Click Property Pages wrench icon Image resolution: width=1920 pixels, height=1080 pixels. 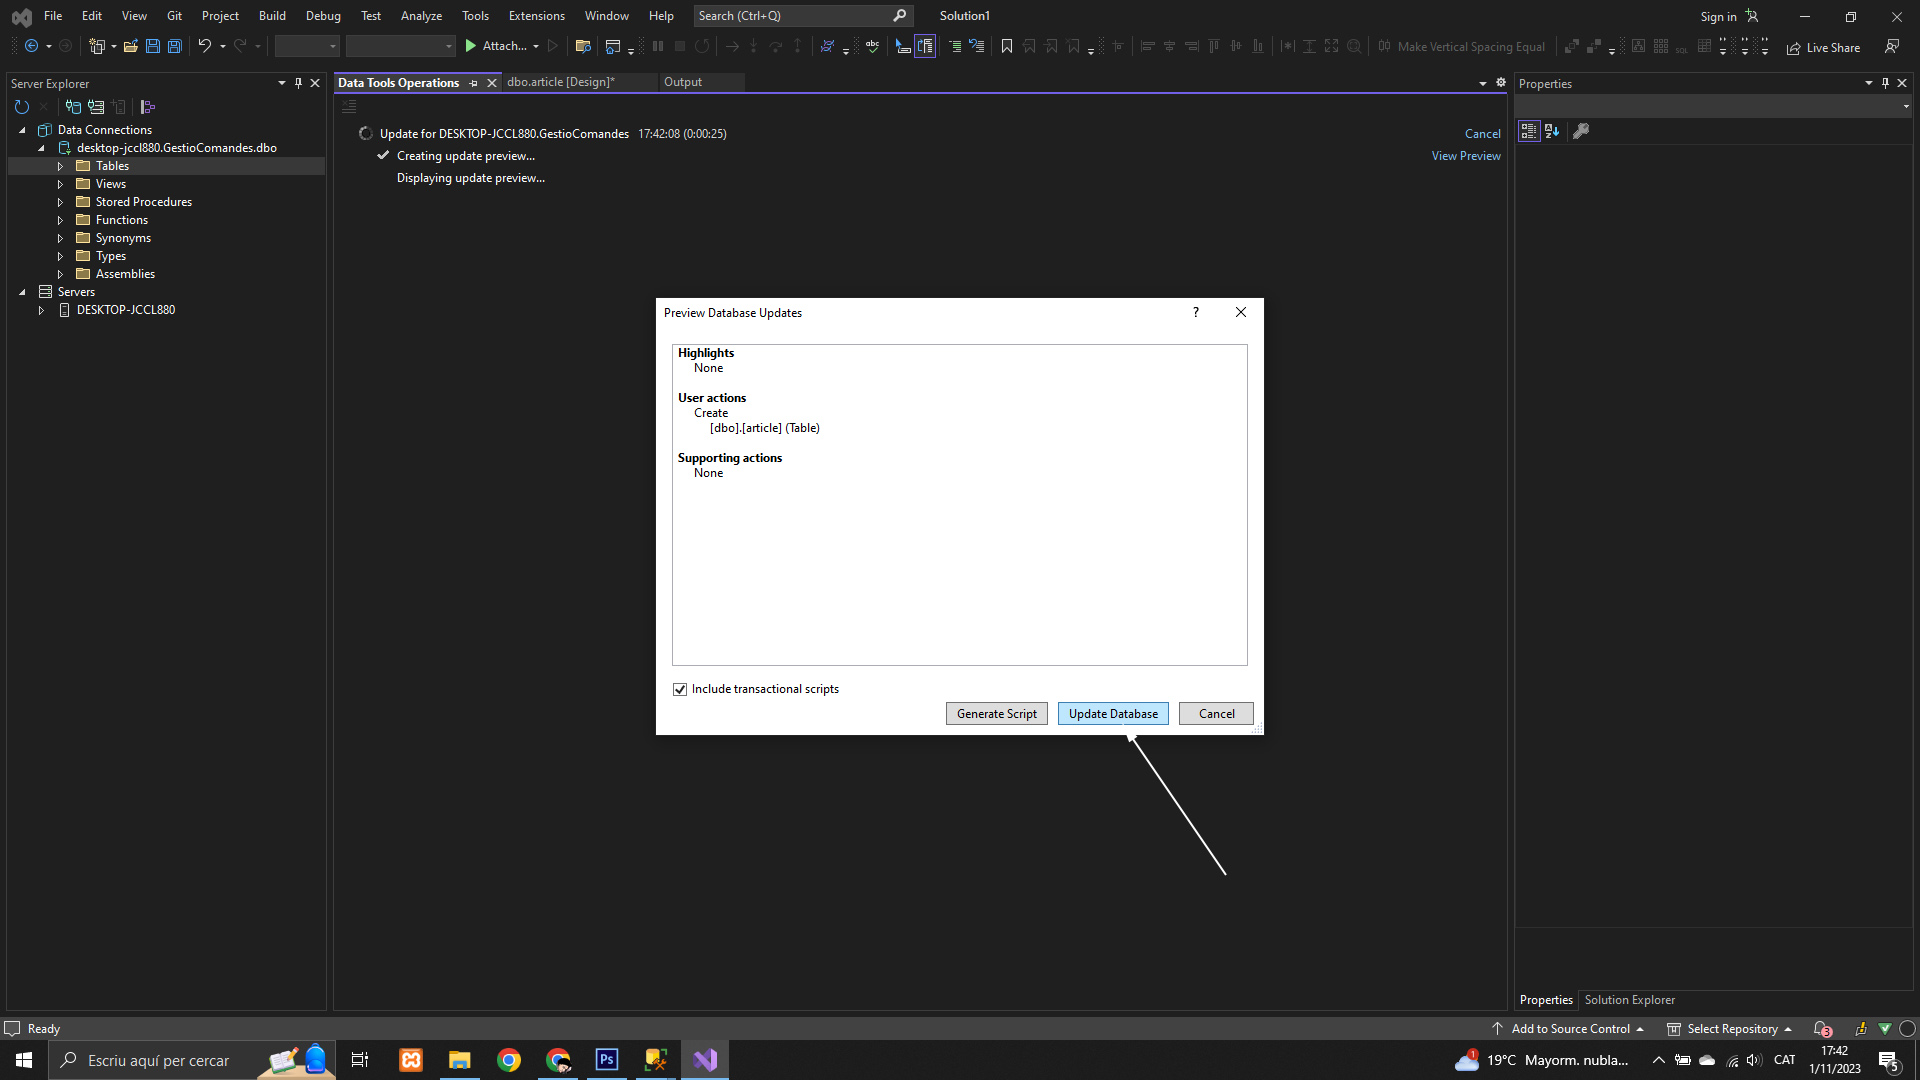[1581, 131]
